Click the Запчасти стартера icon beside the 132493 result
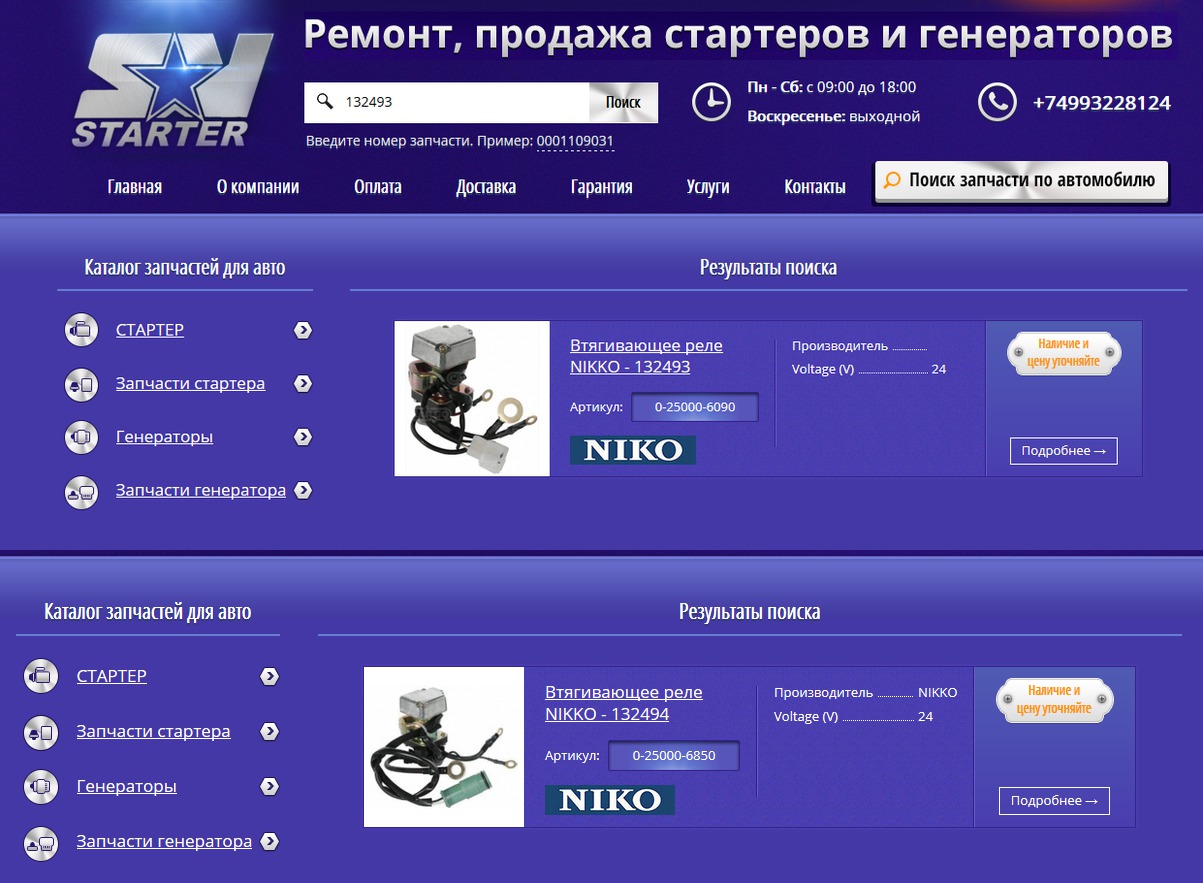The height and width of the screenshot is (883, 1203). (x=81, y=384)
